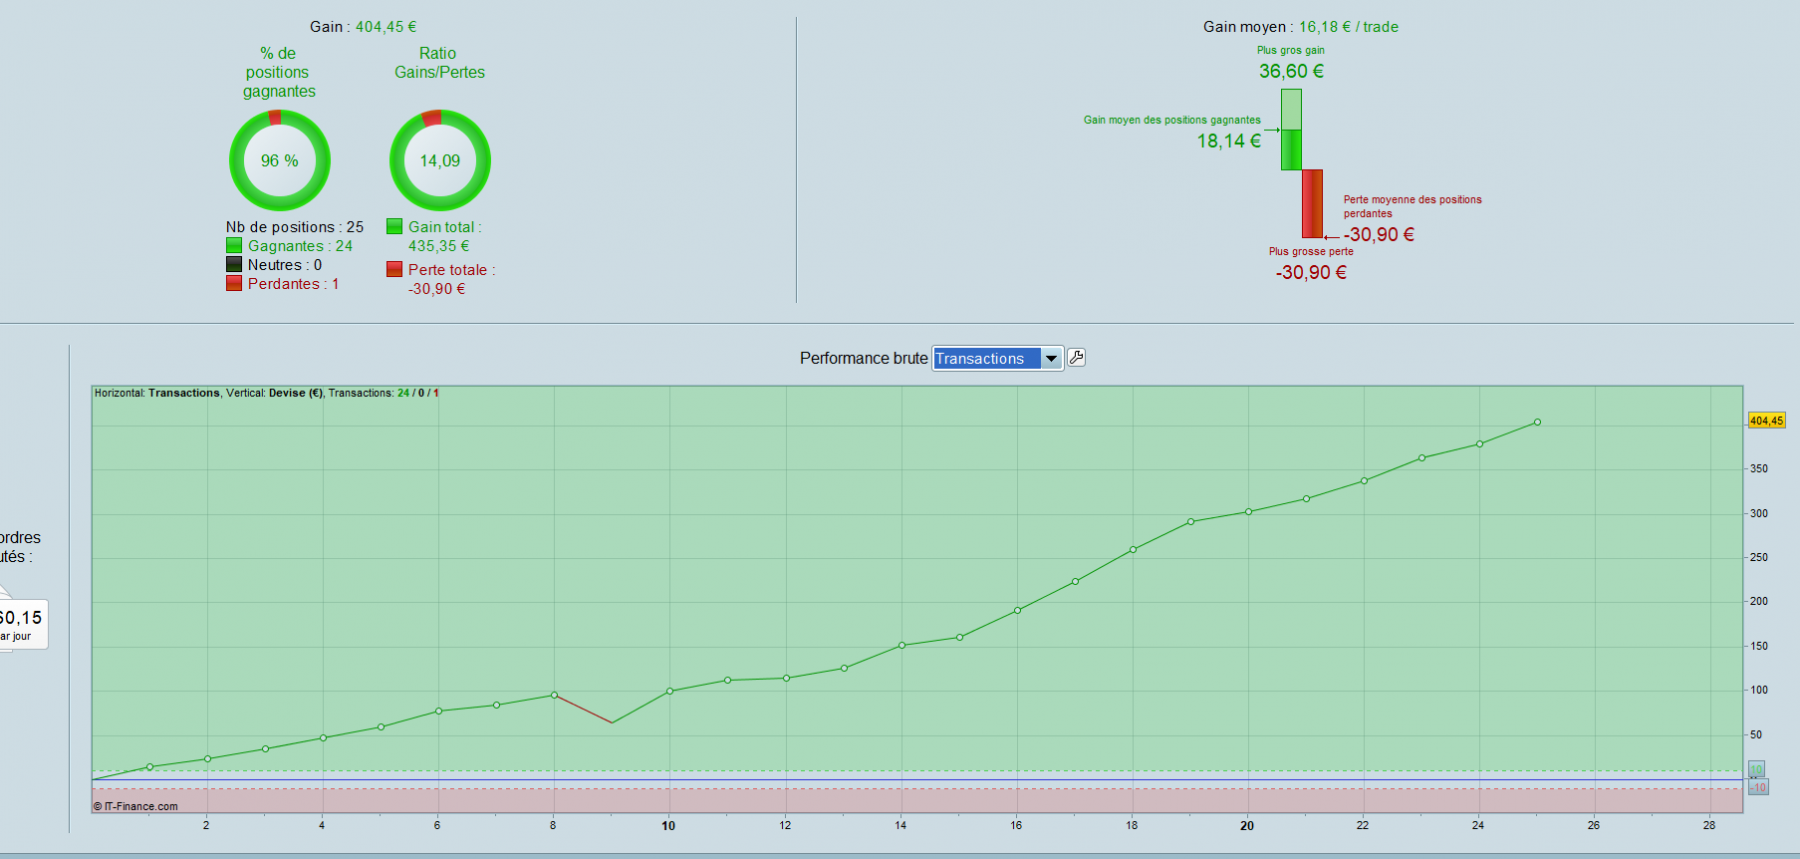This screenshot has width=1800, height=859.
Task: Click the red losing segment on the curve
Action: tap(583, 709)
